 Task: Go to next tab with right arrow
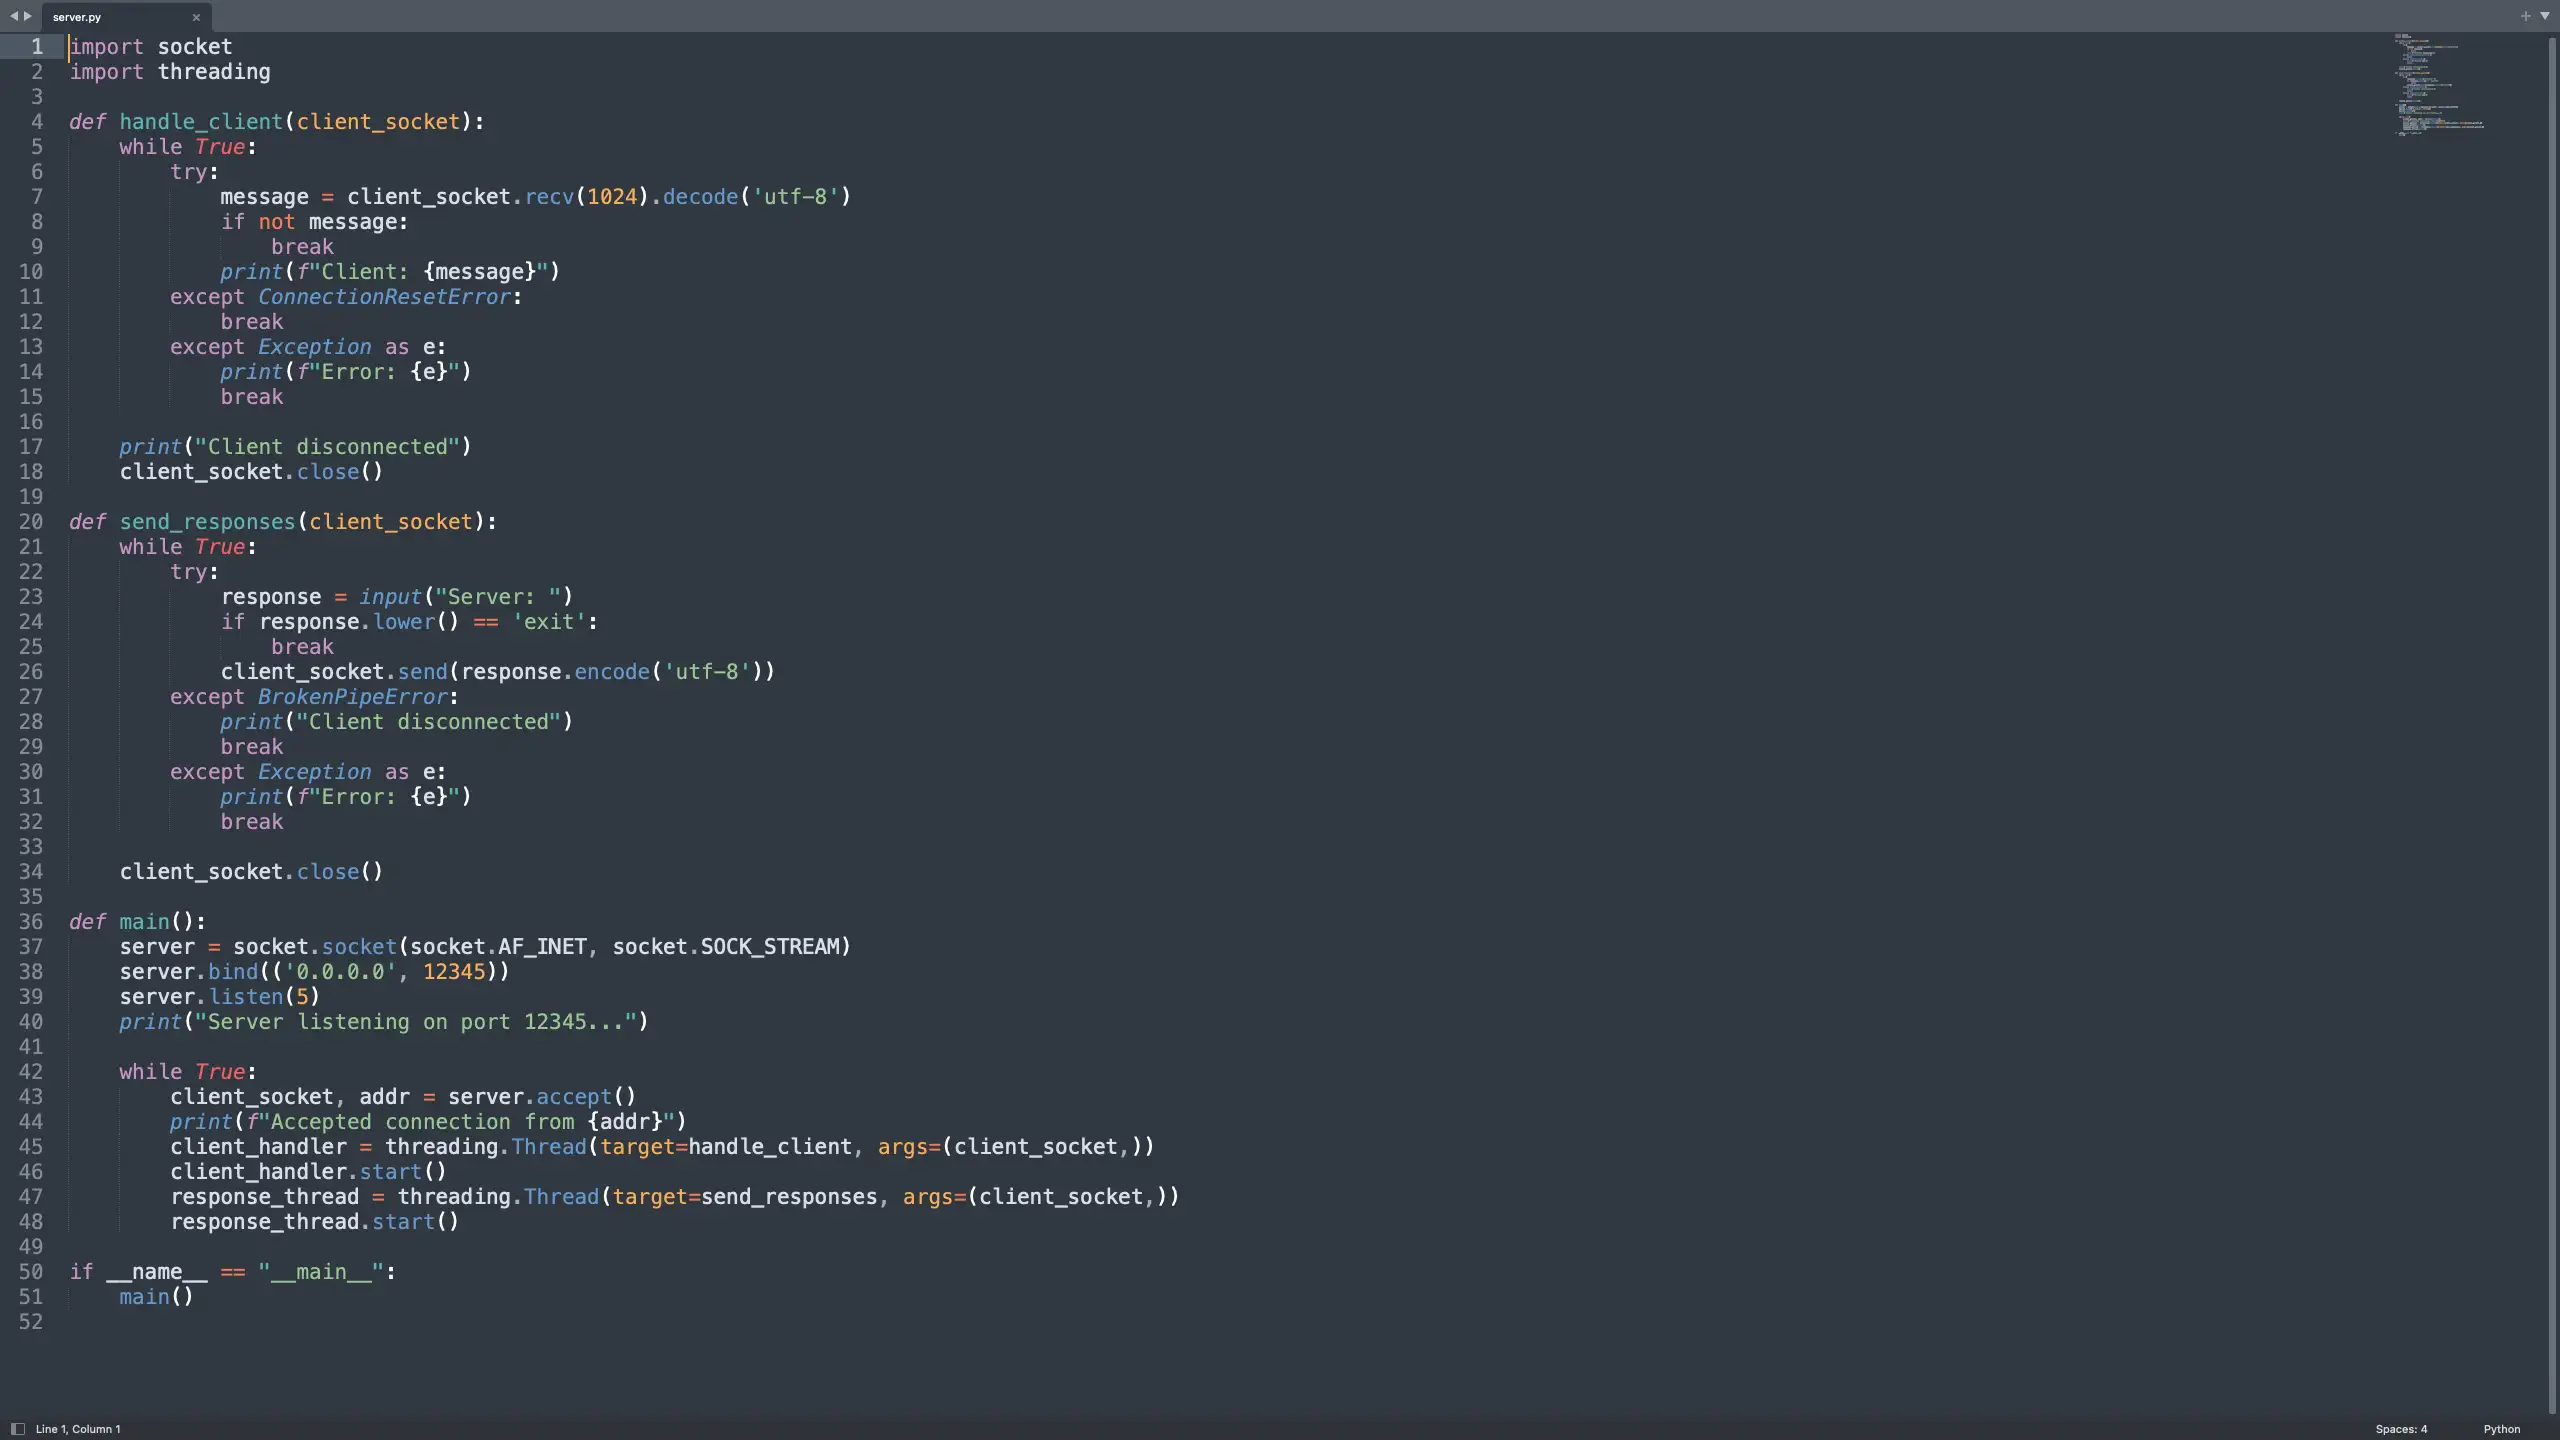(28, 16)
